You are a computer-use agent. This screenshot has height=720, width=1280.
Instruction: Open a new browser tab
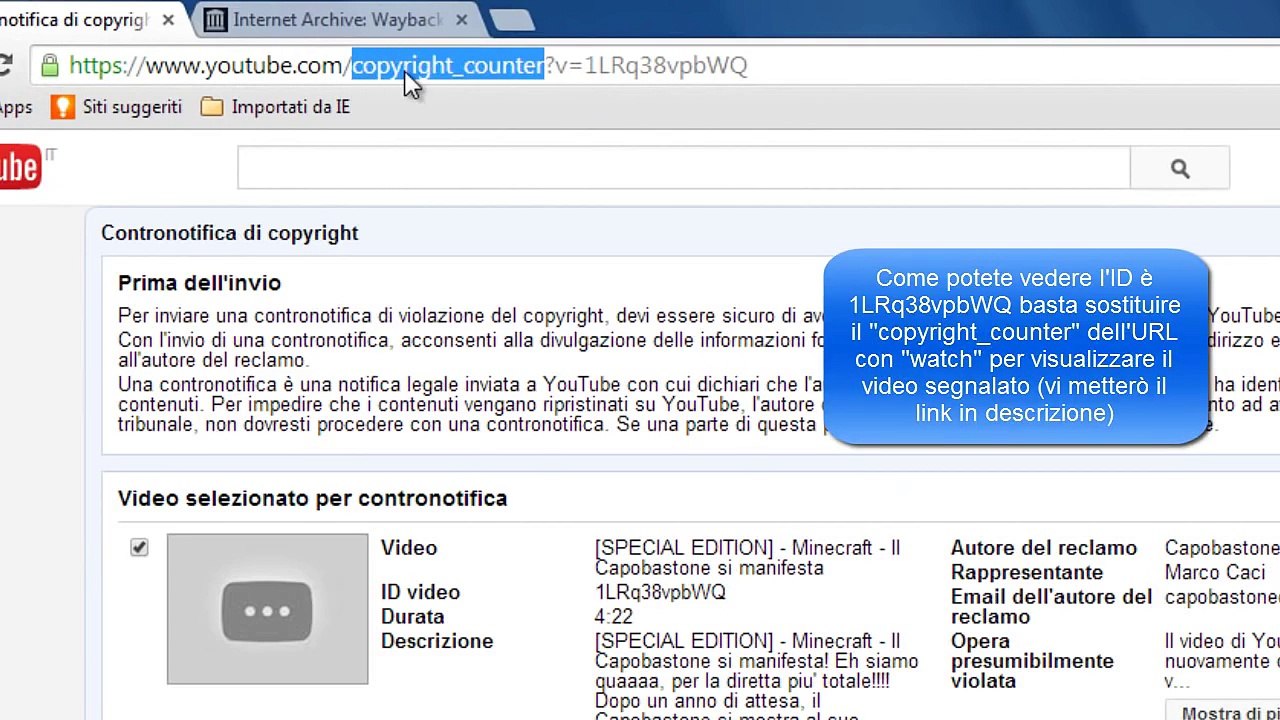click(x=512, y=20)
